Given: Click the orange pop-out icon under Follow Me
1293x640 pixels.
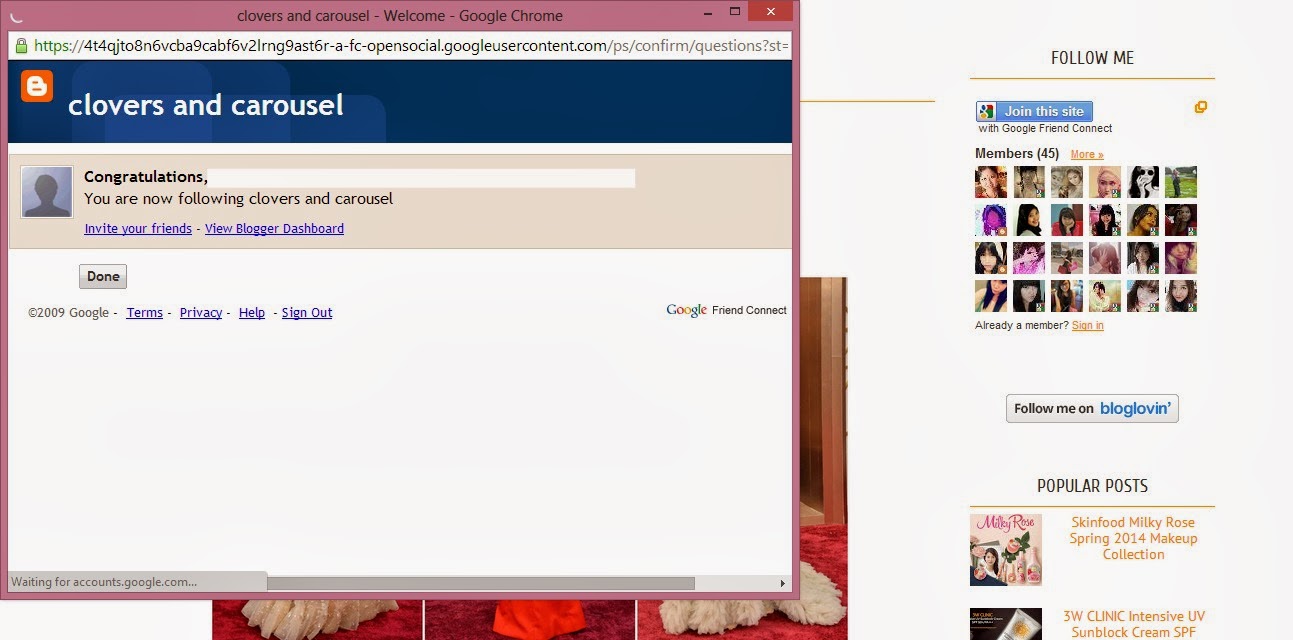Looking at the screenshot, I should click(1201, 107).
